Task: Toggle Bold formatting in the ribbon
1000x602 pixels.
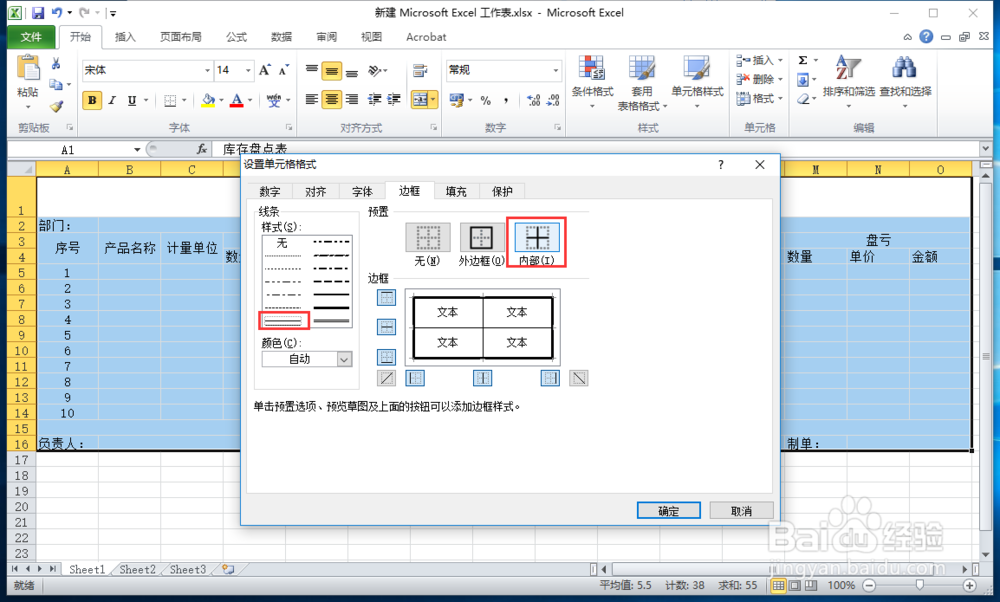Action: [x=92, y=100]
